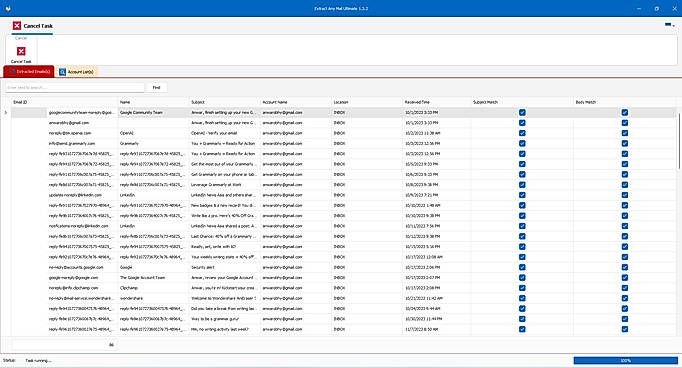Click the red X icon beside Cancel Task title
This screenshot has width=682, height=368.
17,26
